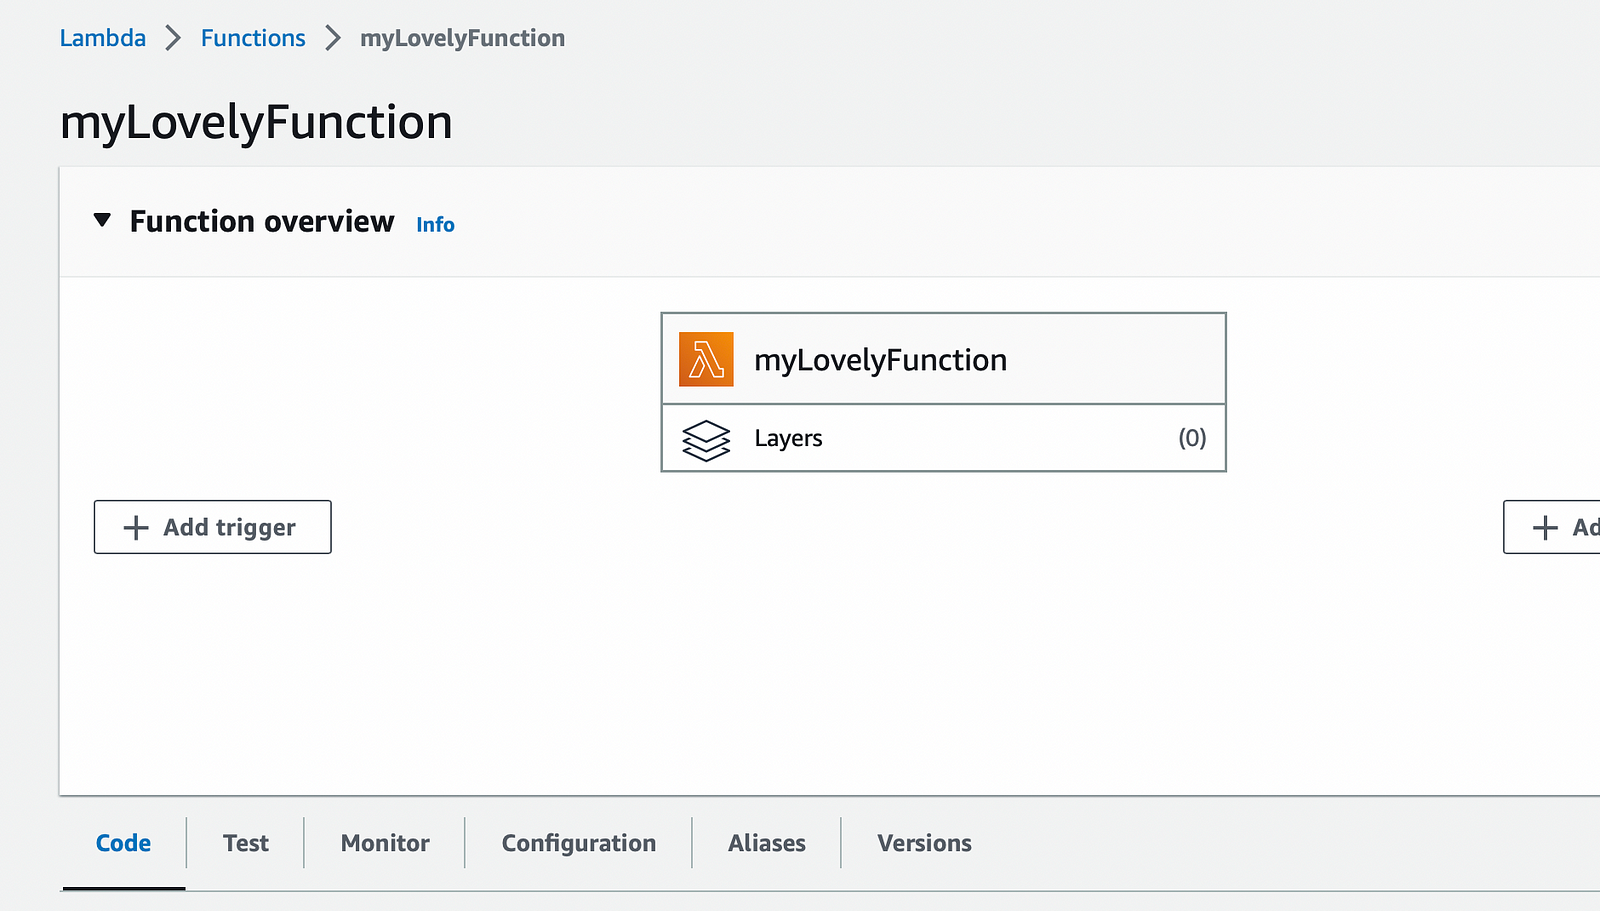1600x911 pixels.
Task: Click the orange Lambda function icon
Action: [706, 359]
